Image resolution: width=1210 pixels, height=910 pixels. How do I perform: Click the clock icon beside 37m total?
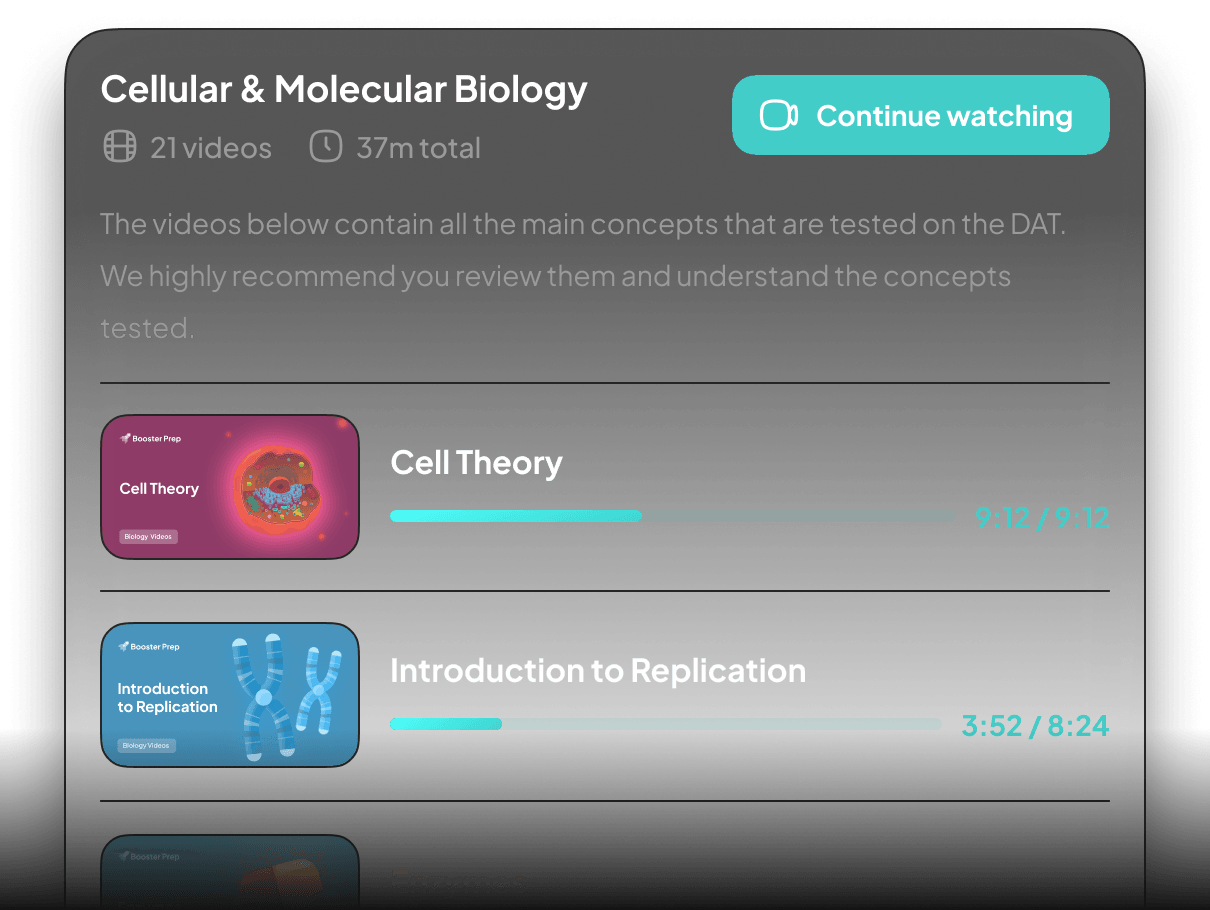tap(325, 147)
